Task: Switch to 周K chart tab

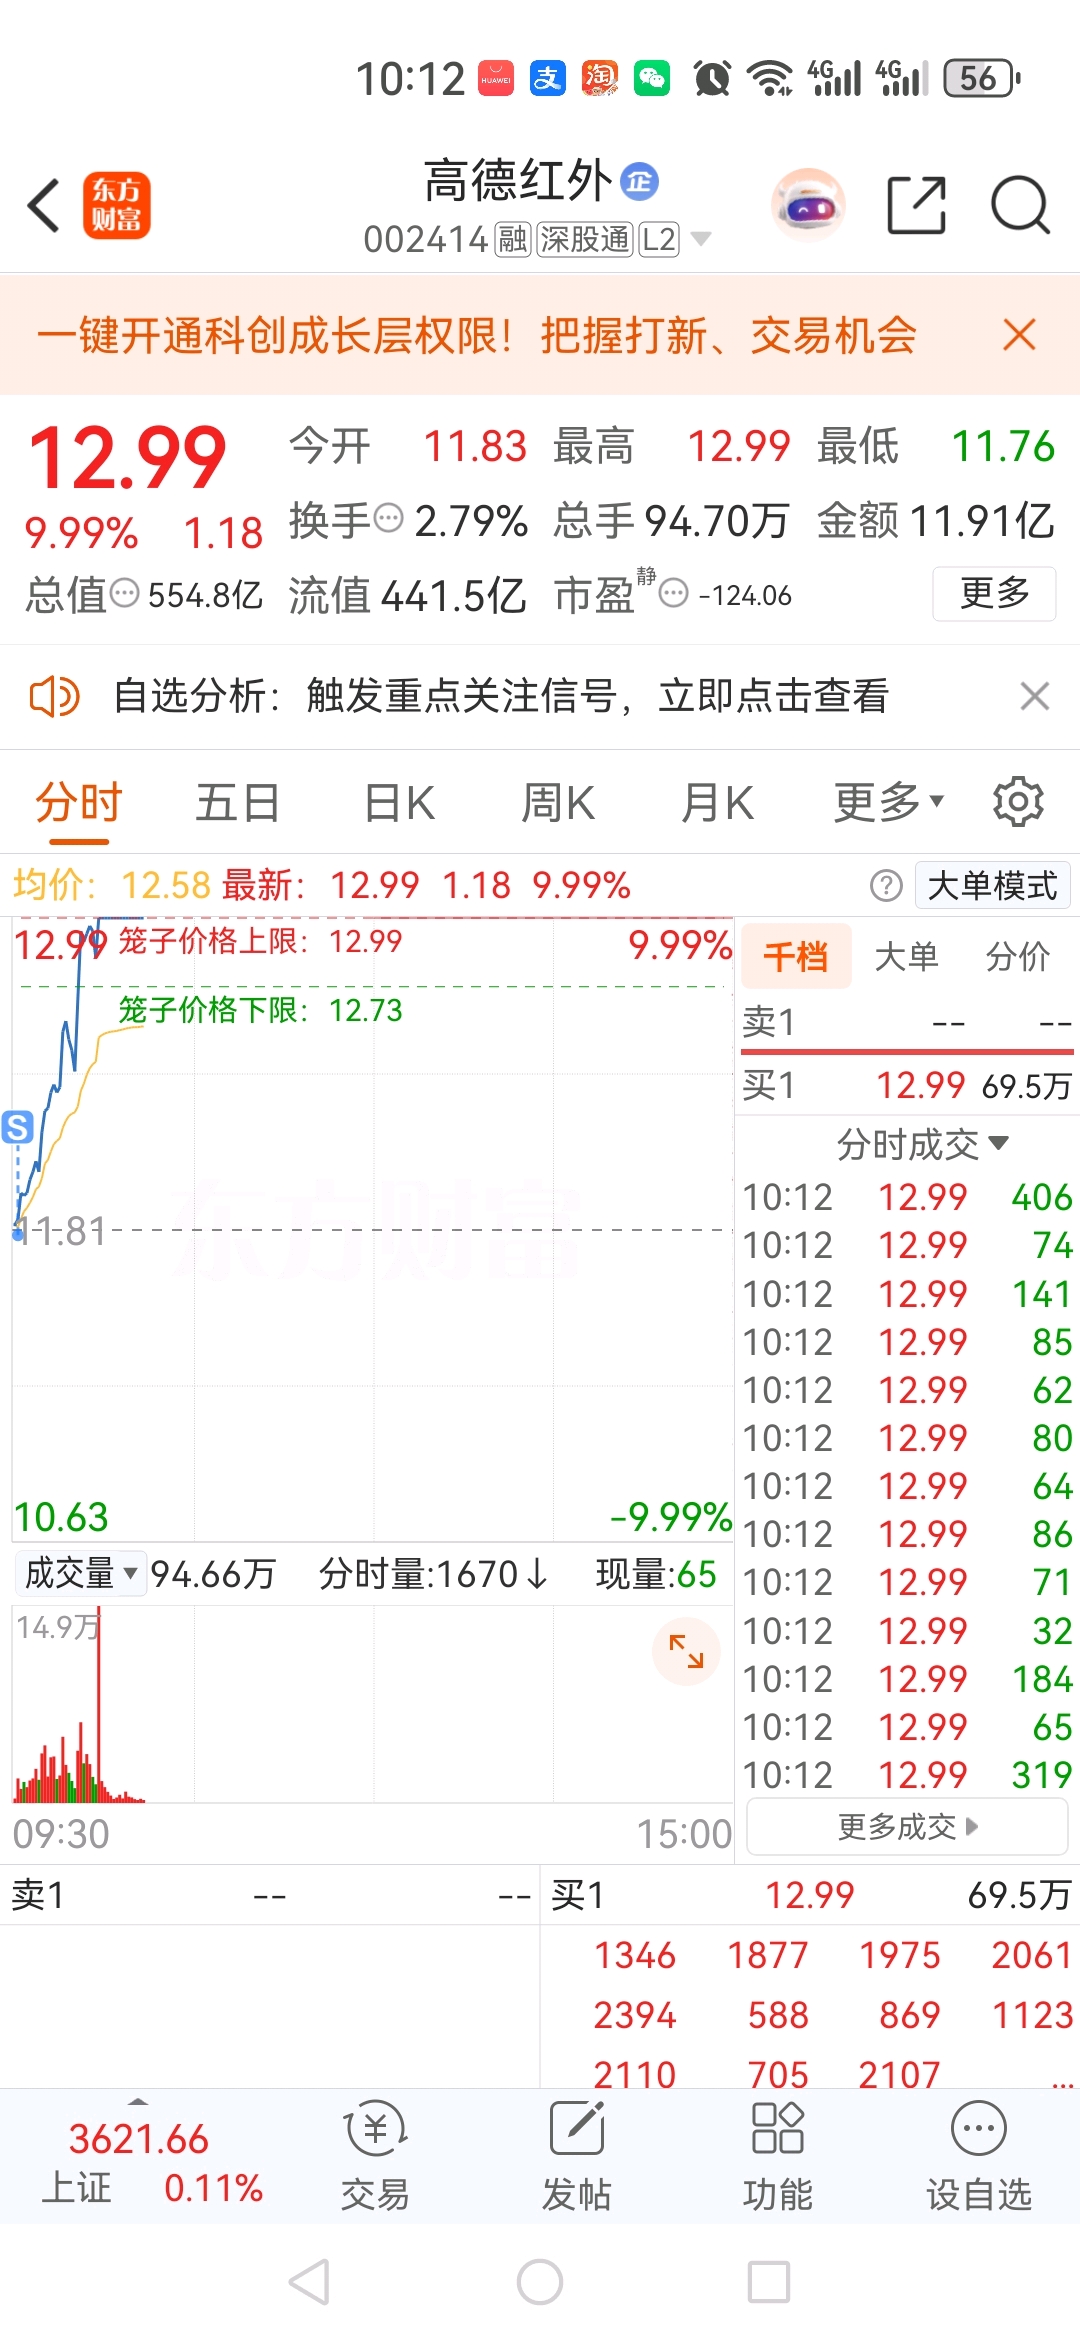Action: (x=558, y=802)
